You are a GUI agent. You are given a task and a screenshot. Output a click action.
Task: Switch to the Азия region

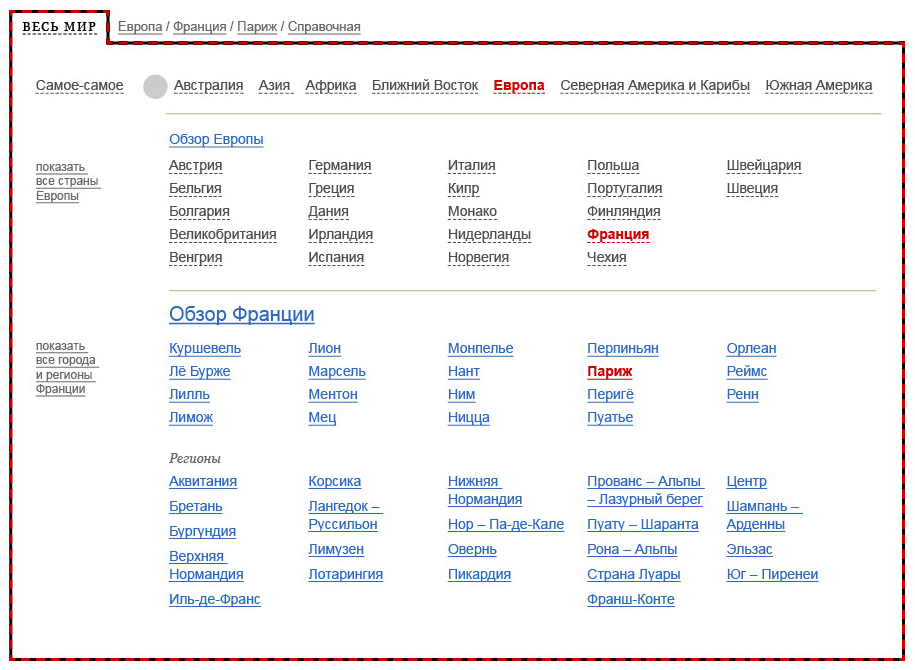(x=274, y=86)
